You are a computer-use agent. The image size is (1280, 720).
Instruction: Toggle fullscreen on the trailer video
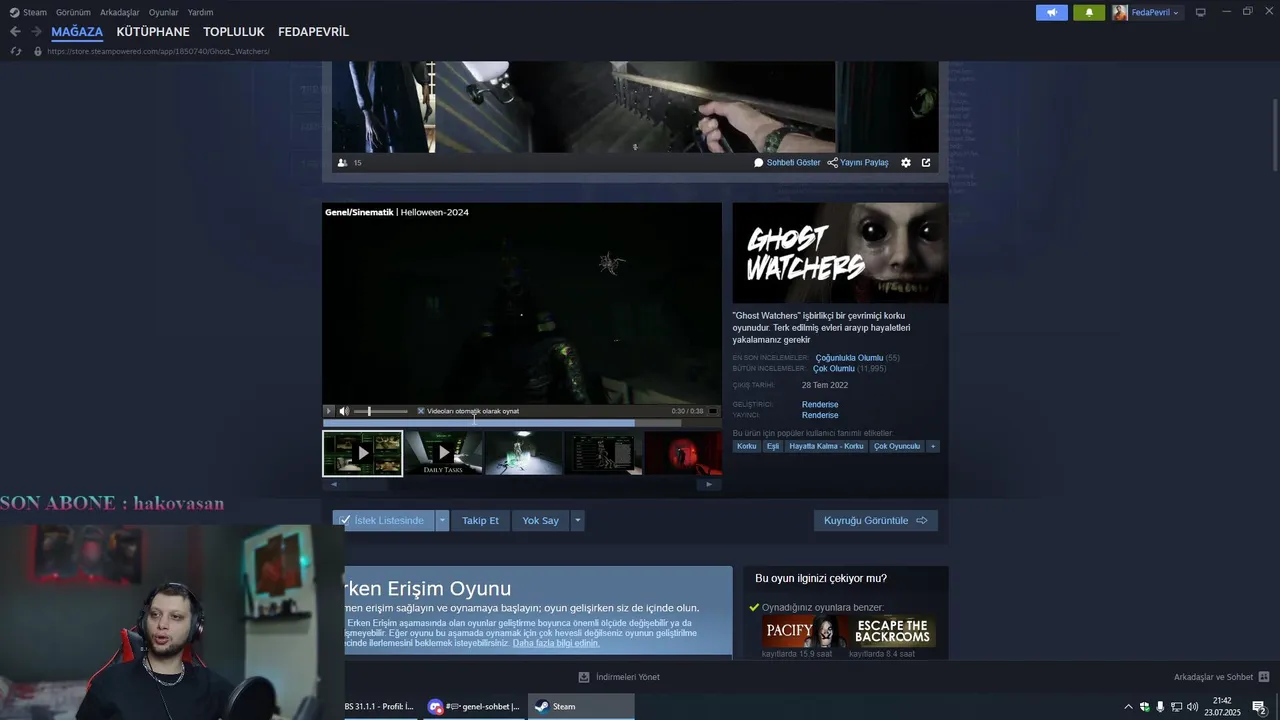tap(713, 411)
